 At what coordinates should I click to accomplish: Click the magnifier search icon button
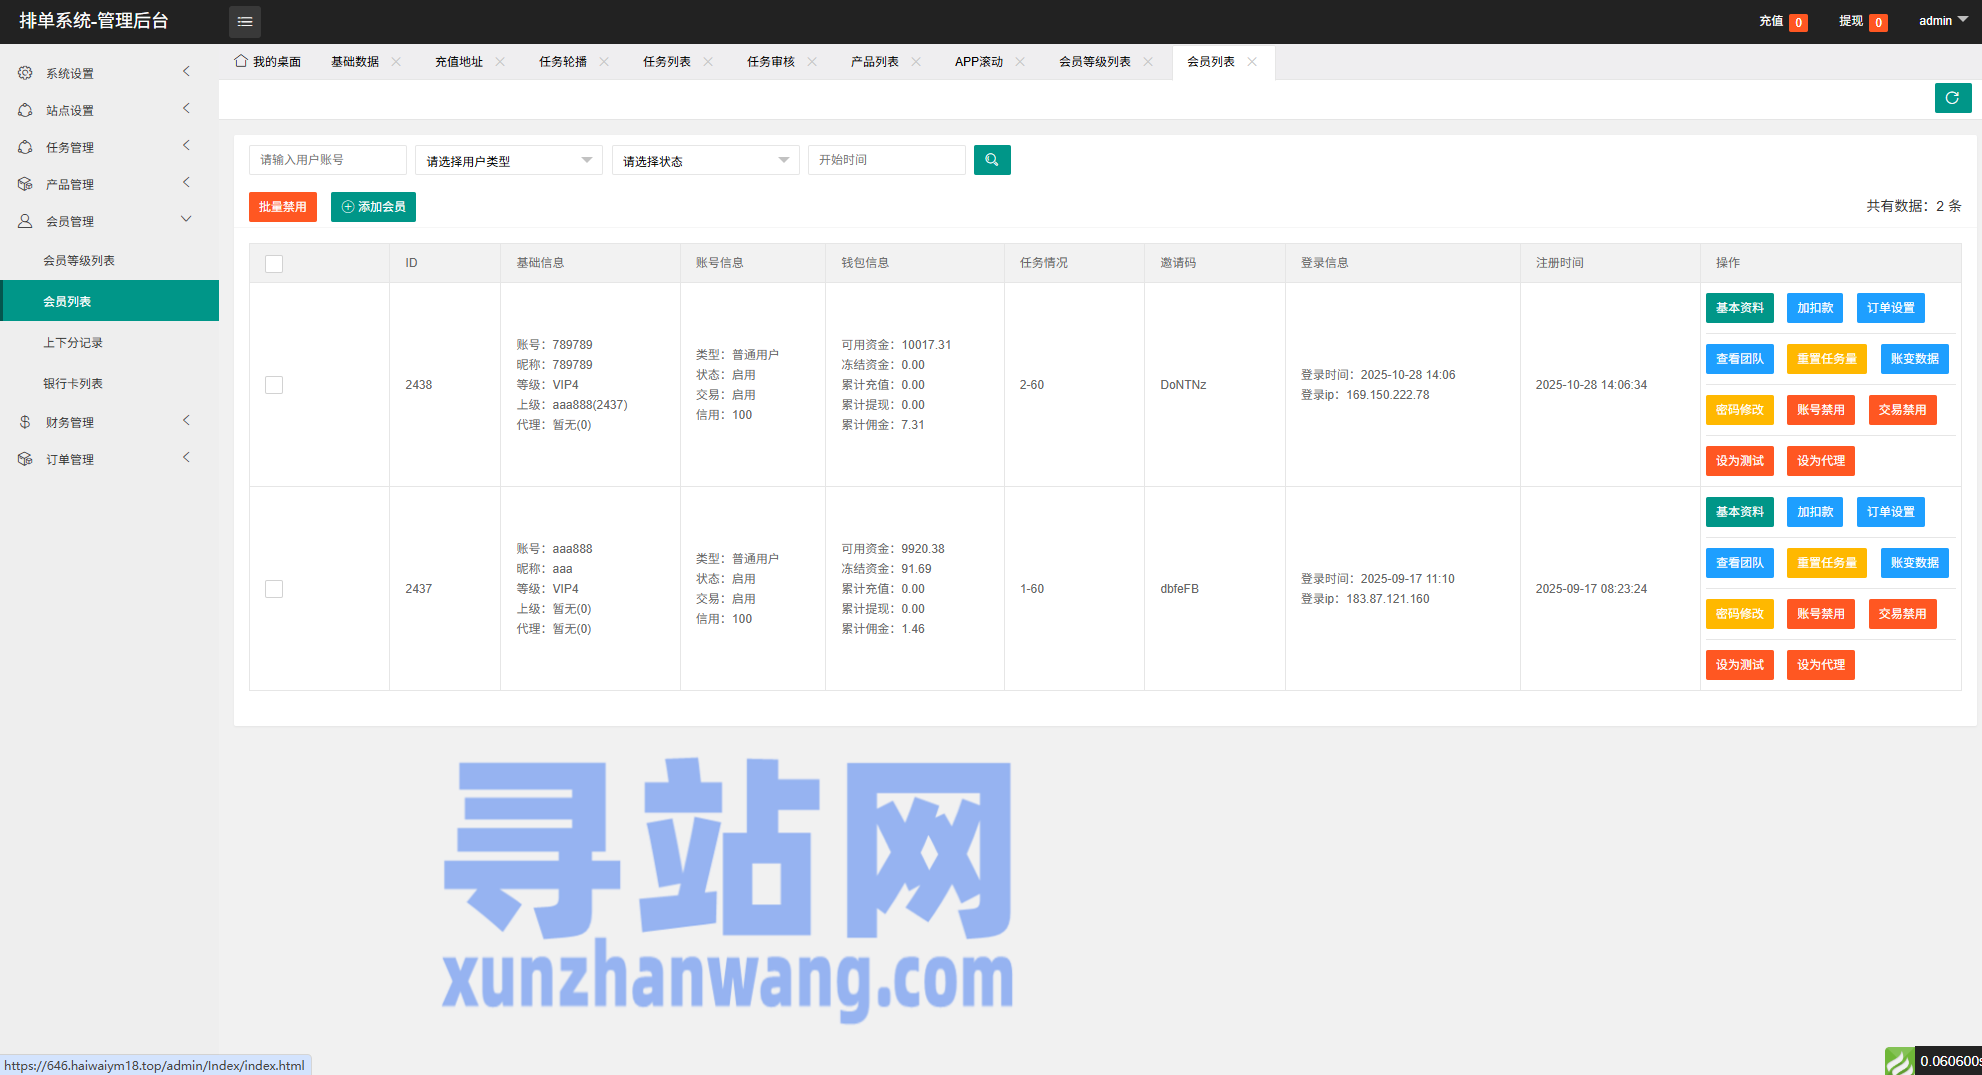[x=991, y=160]
